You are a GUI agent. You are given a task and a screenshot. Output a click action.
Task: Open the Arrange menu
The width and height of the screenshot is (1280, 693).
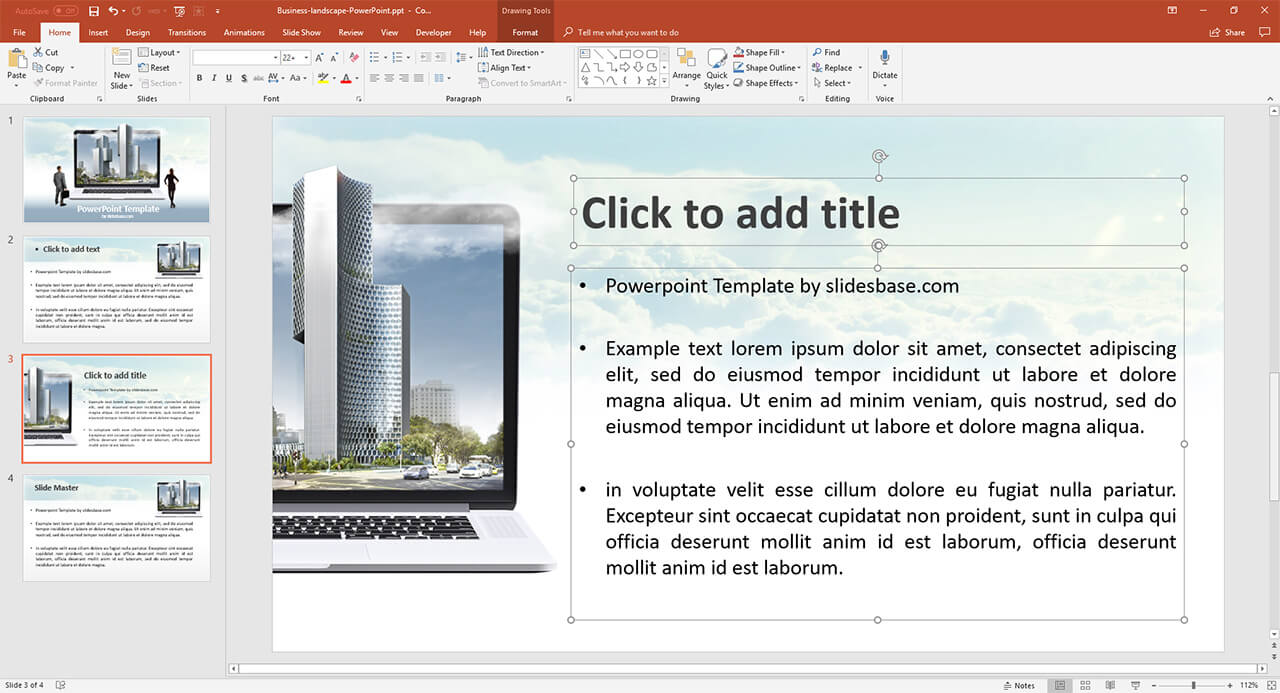(x=686, y=68)
